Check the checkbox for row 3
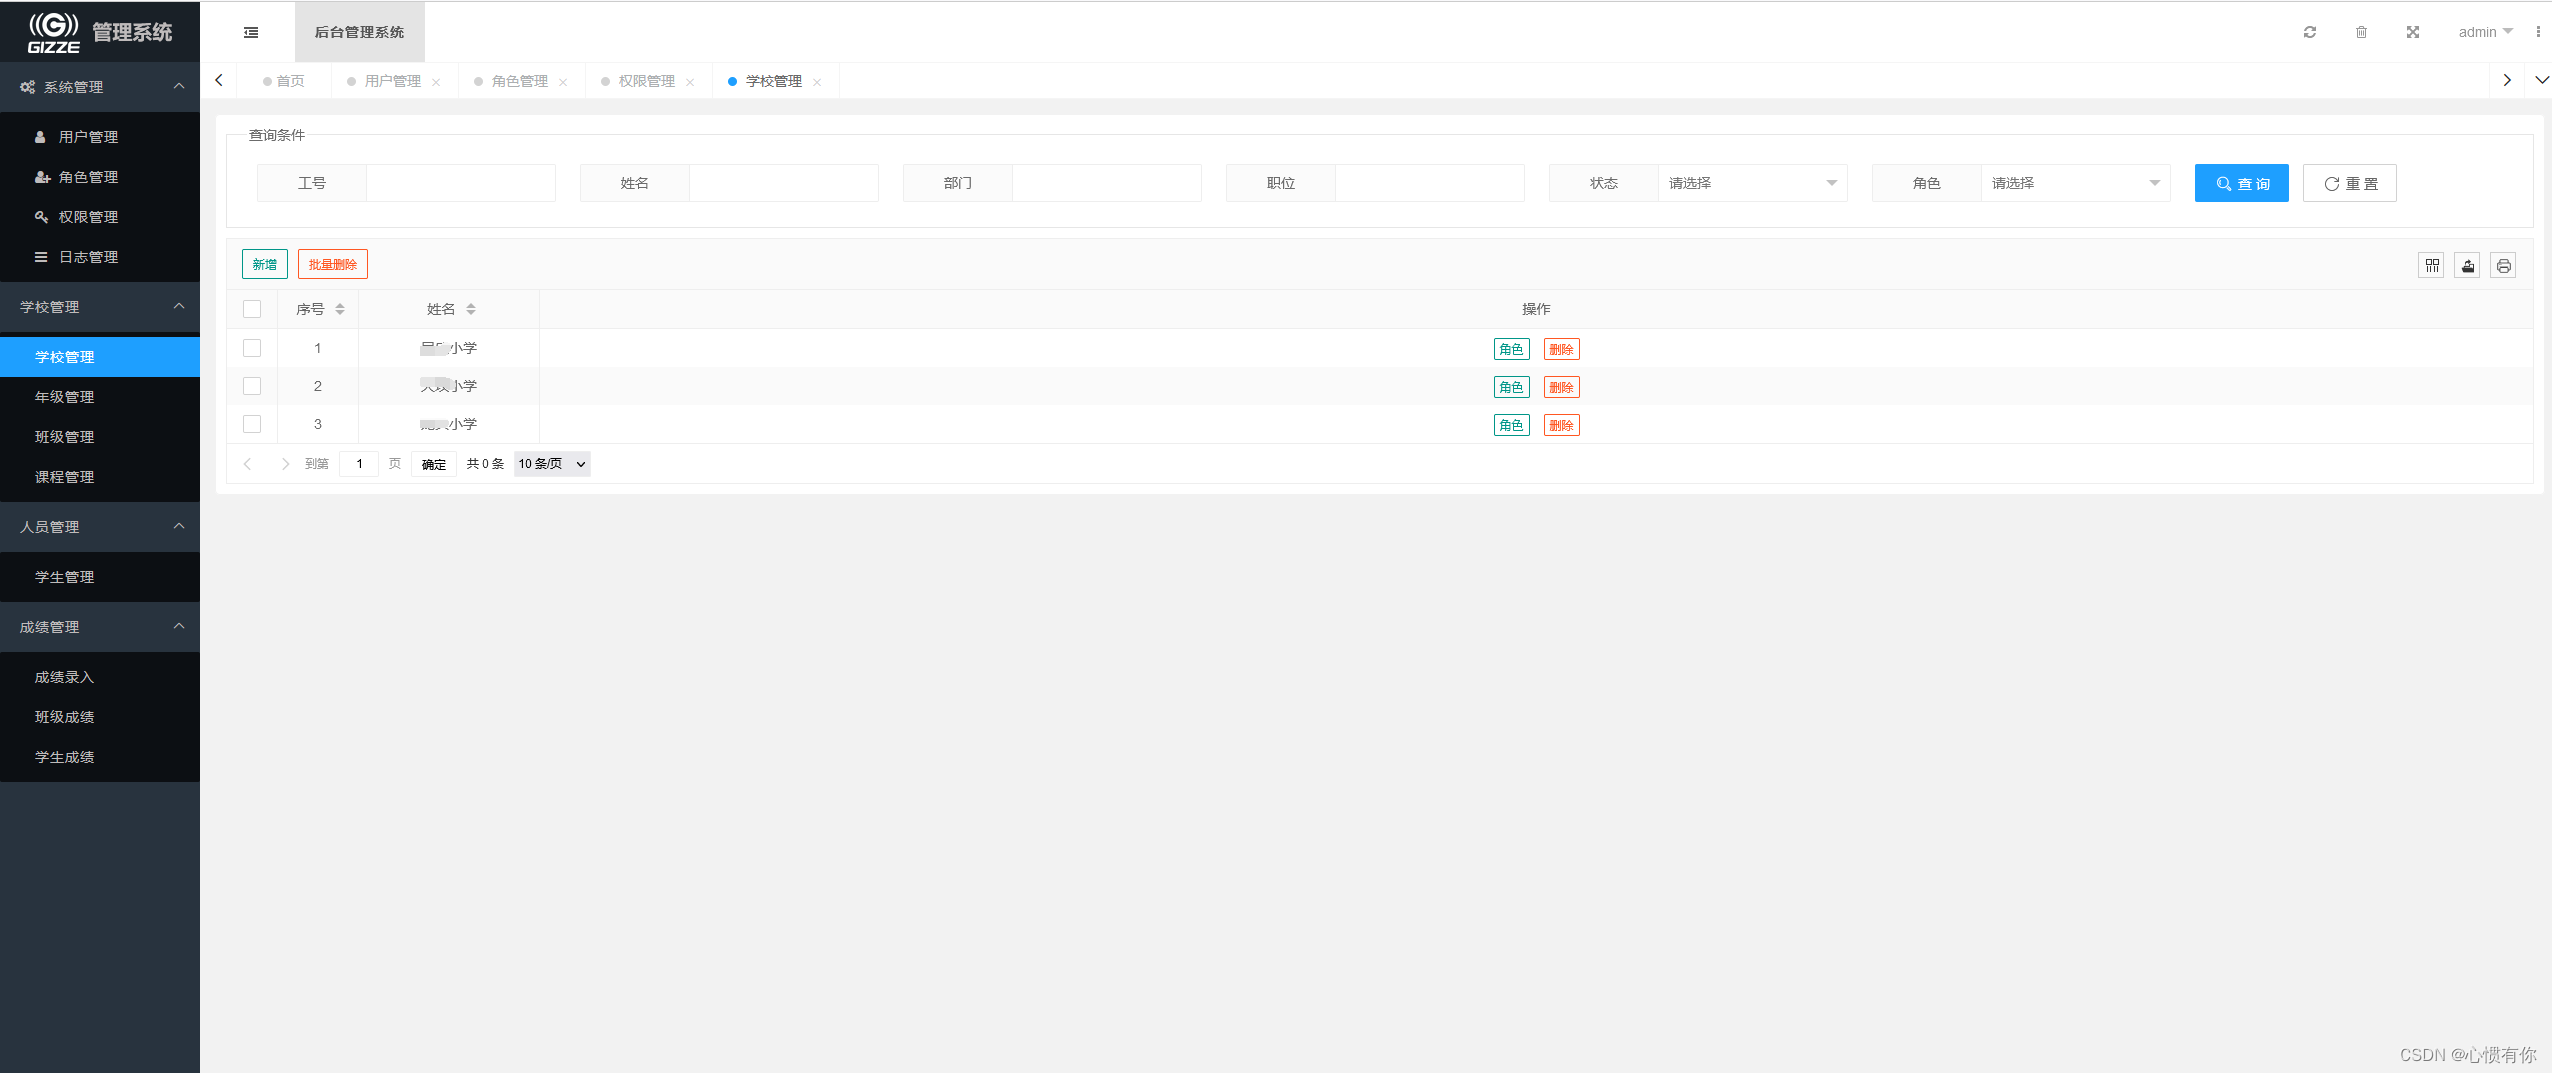Image resolution: width=2552 pixels, height=1073 pixels. pos(252,424)
